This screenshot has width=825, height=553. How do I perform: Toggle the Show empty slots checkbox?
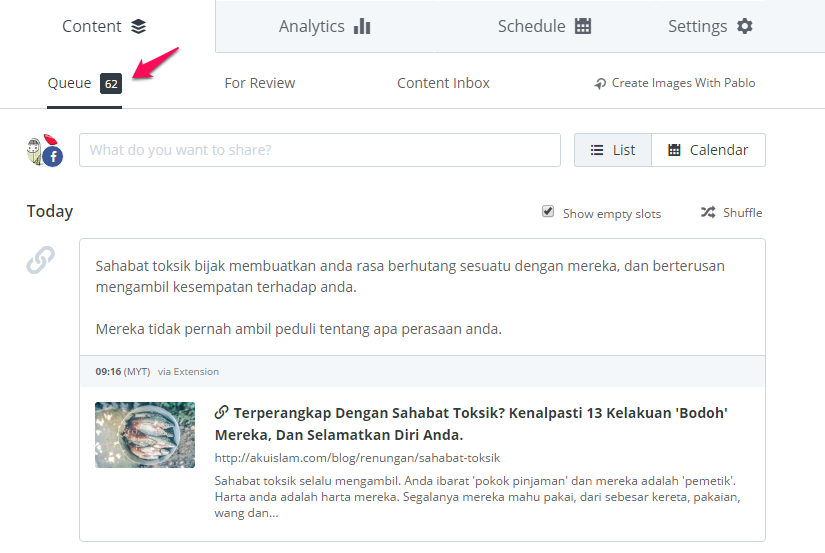(x=548, y=212)
